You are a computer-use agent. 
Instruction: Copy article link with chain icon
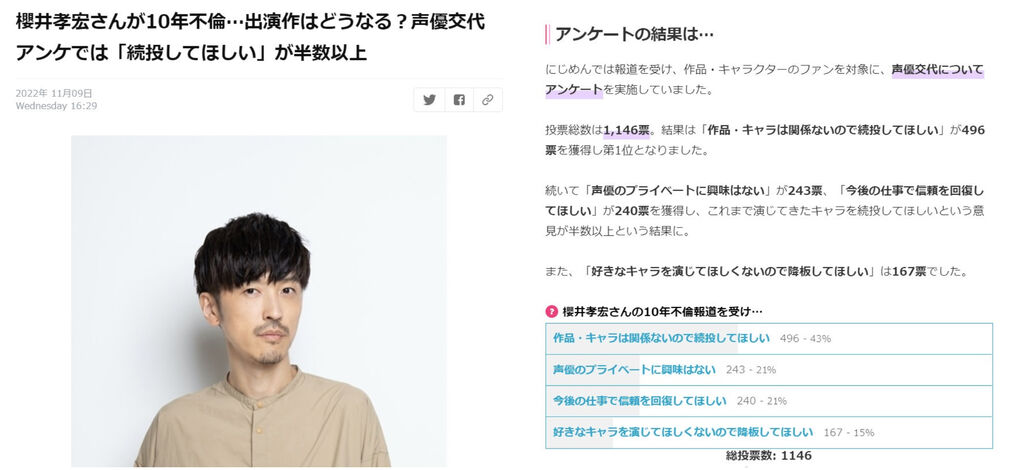488,100
